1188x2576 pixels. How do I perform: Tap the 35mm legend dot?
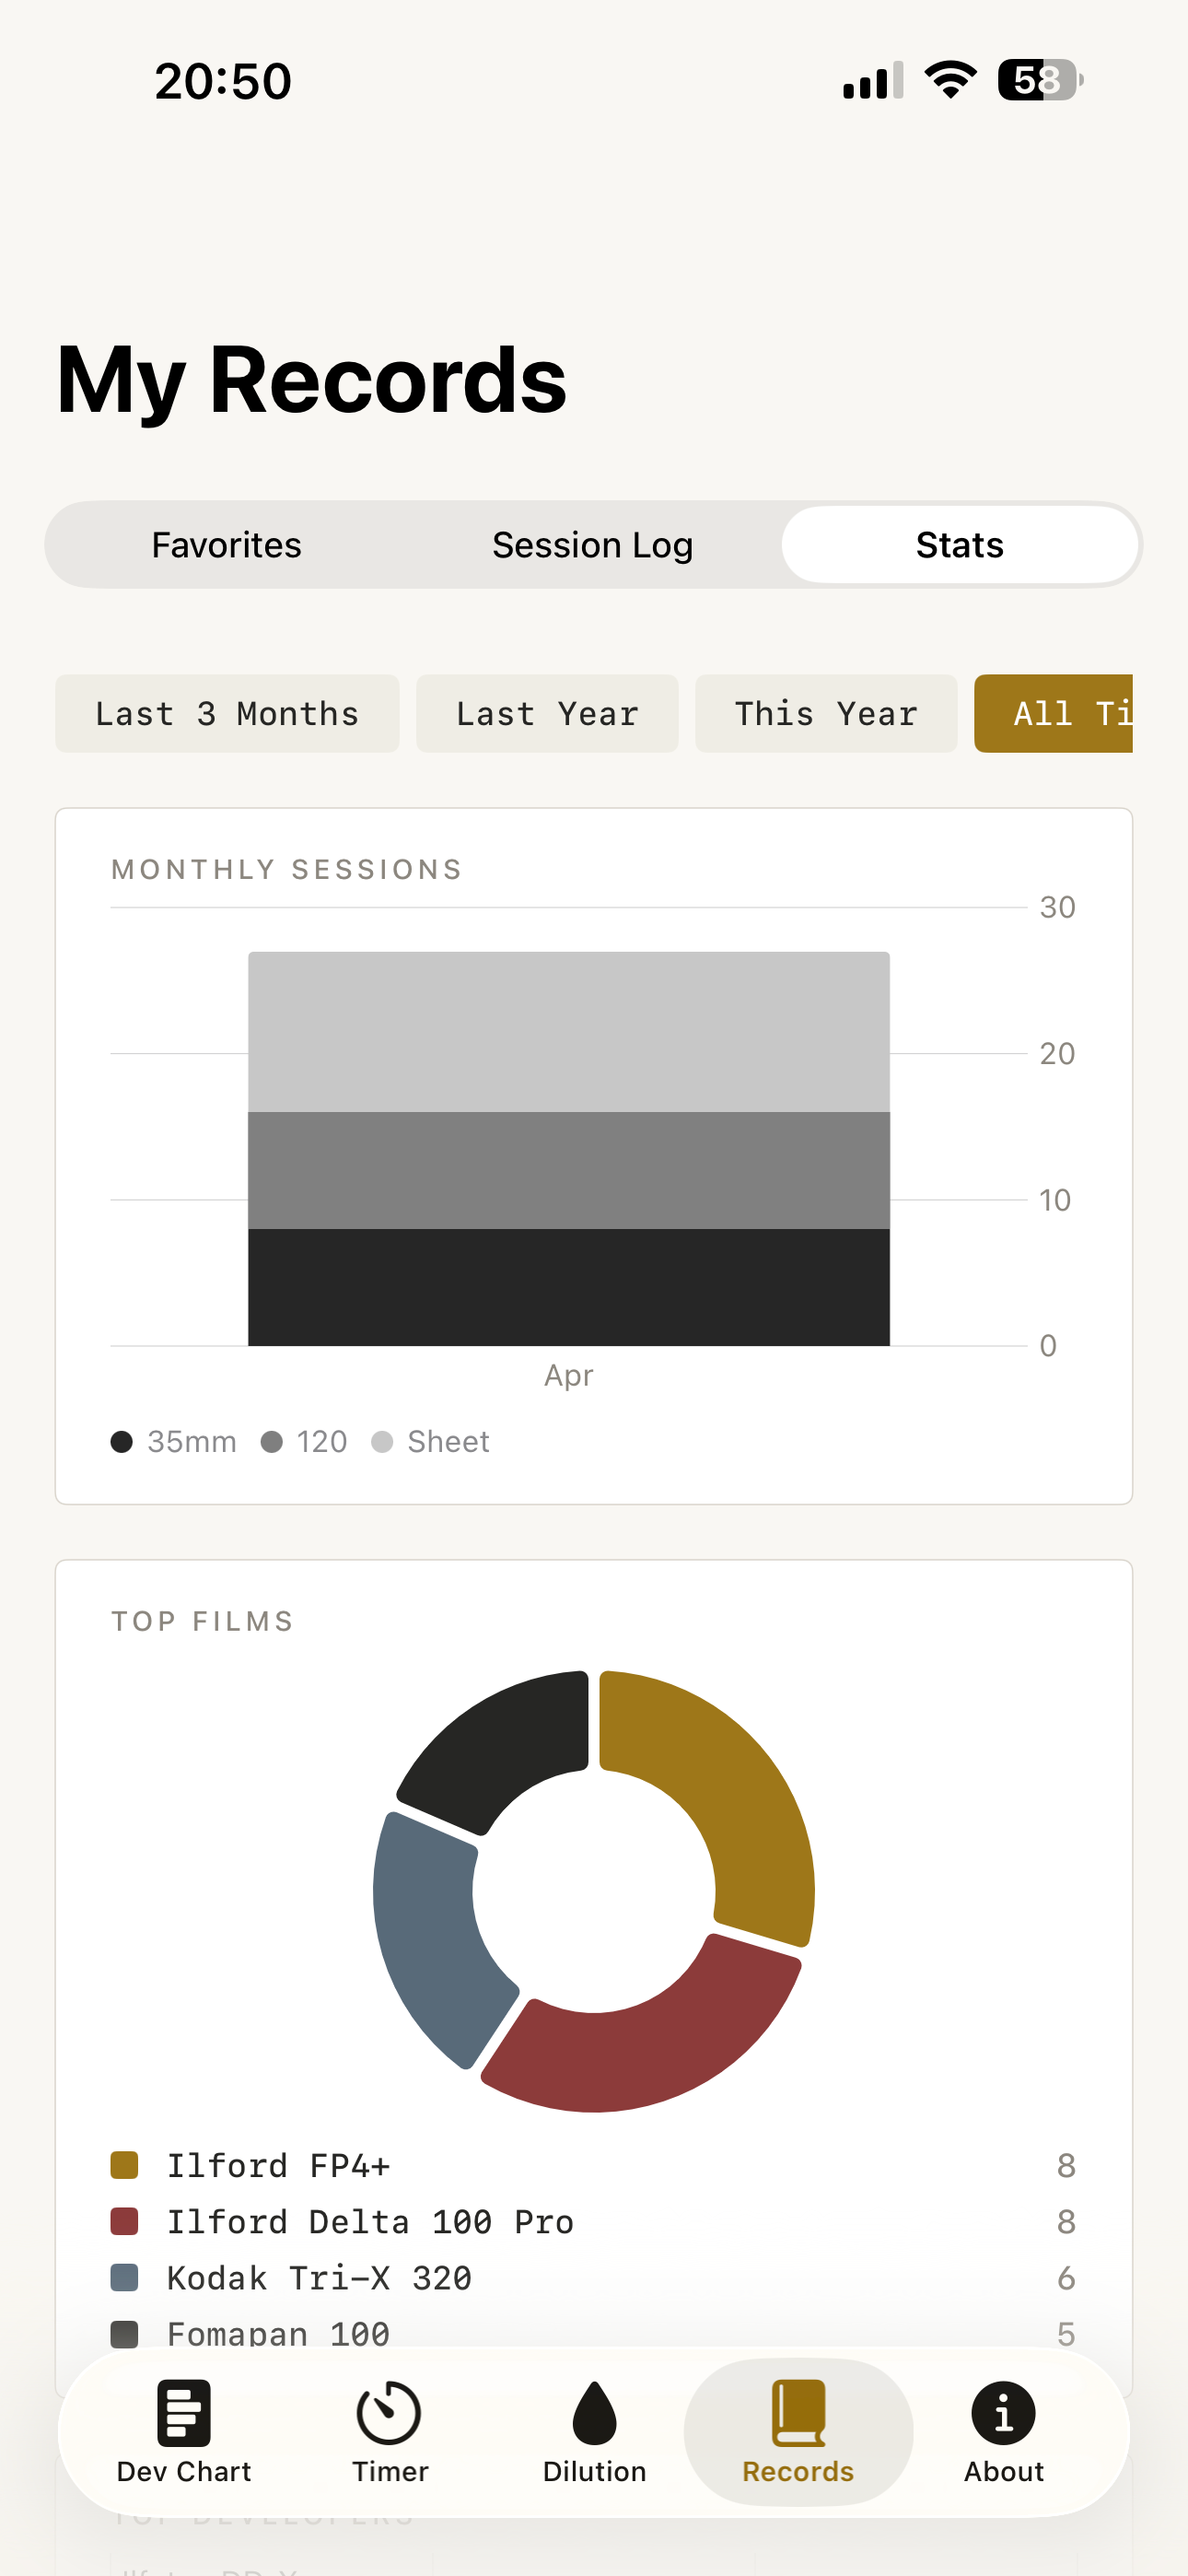122,1442
